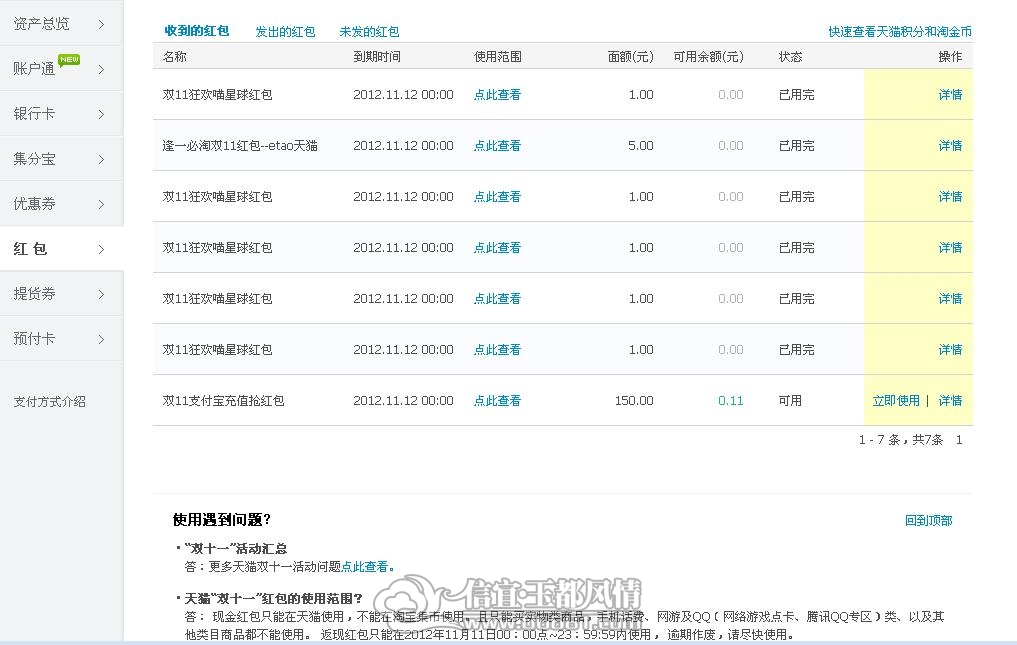This screenshot has height=645, width=1017.
Task: Open the 支付方式介绍 link
Action: point(50,402)
